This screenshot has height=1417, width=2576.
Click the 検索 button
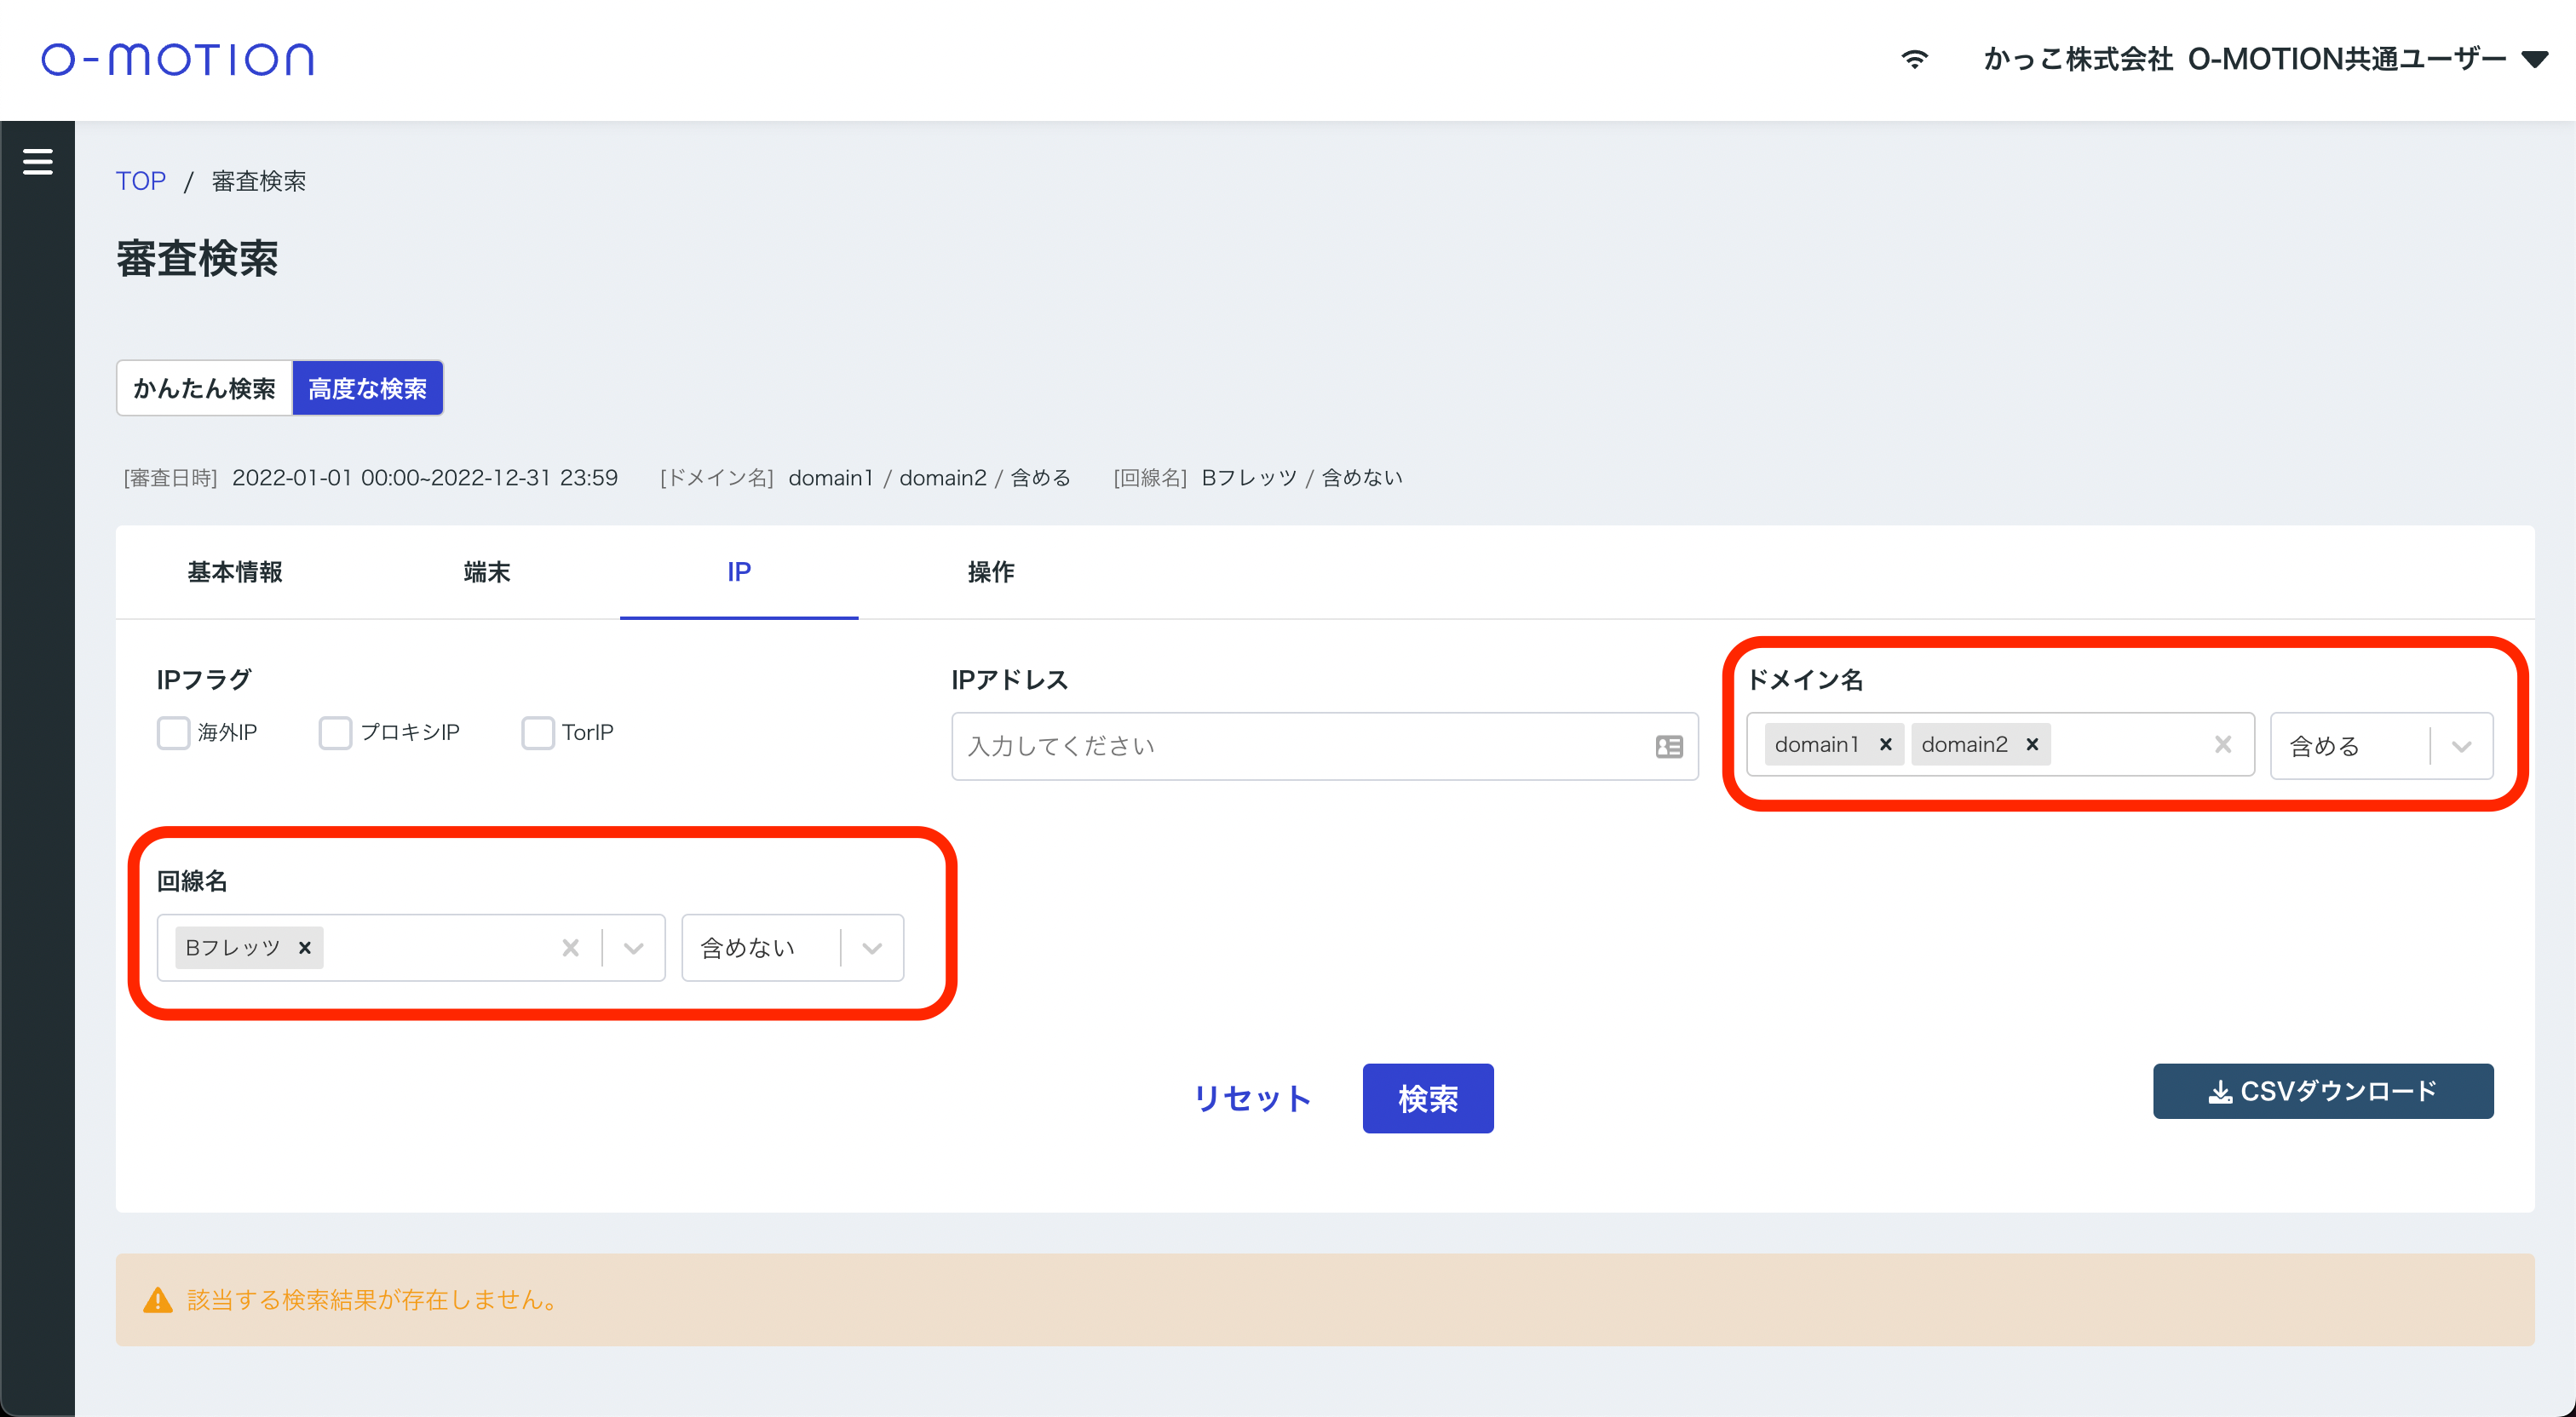tap(1427, 1098)
